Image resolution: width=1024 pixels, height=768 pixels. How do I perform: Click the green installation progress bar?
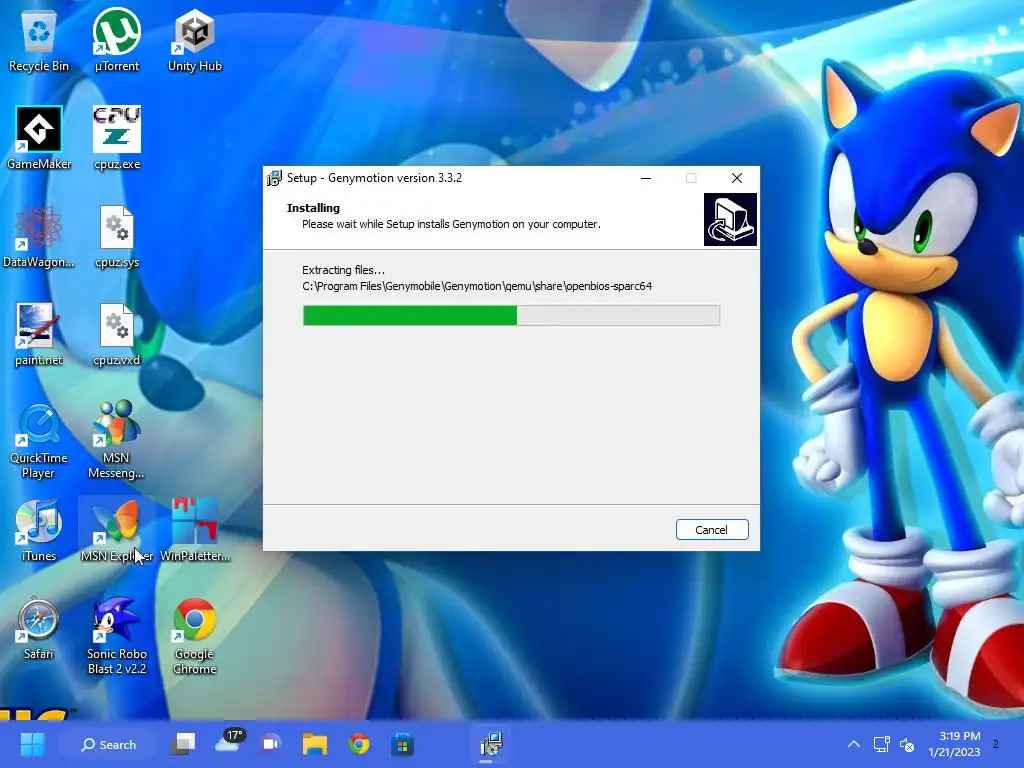pos(511,315)
